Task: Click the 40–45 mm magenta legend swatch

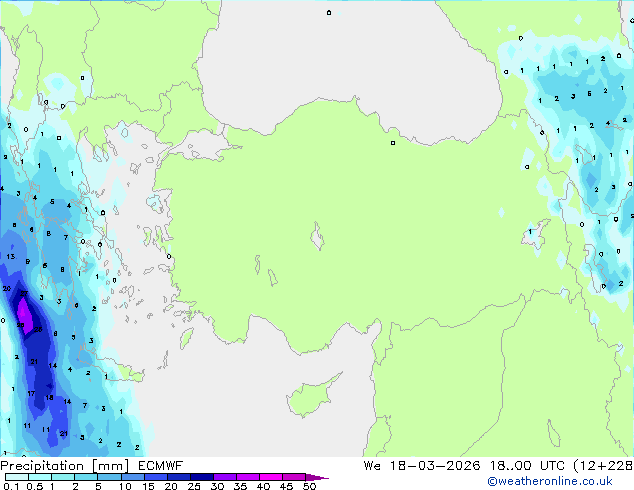Action: [x=271, y=477]
